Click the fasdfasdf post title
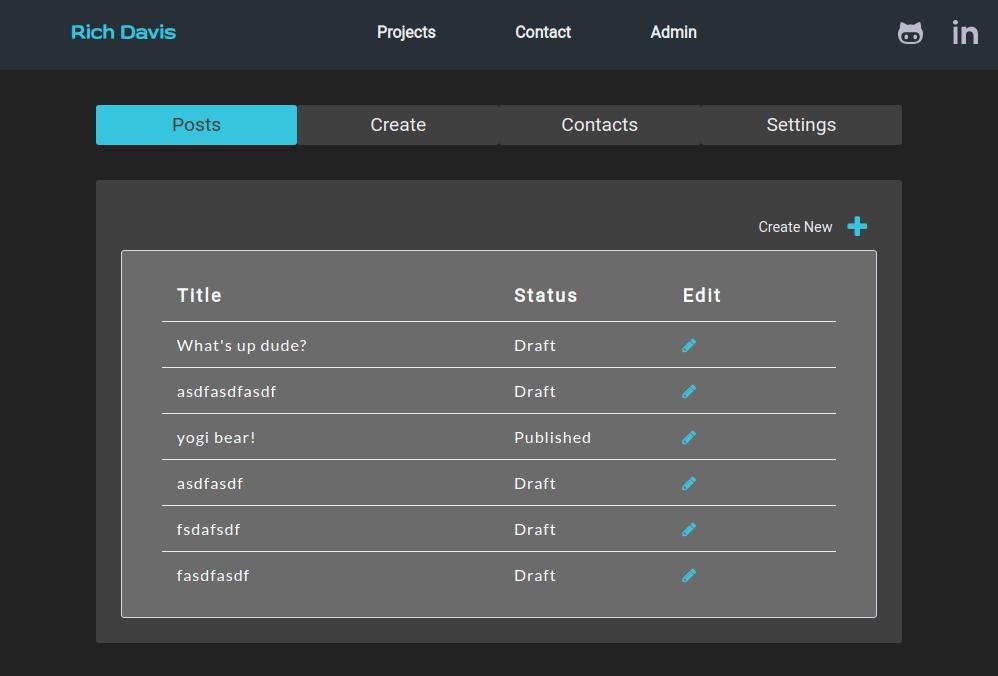This screenshot has width=998, height=676. [x=213, y=575]
